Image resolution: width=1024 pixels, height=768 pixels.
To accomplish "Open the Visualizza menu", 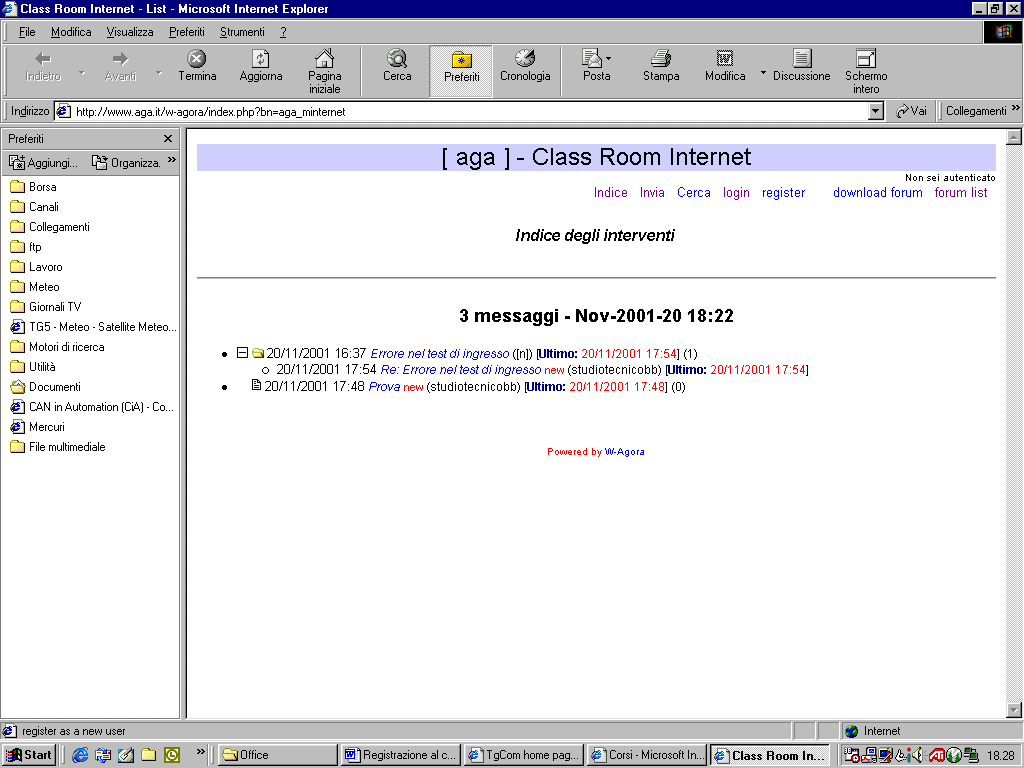I will pyautogui.click(x=130, y=32).
